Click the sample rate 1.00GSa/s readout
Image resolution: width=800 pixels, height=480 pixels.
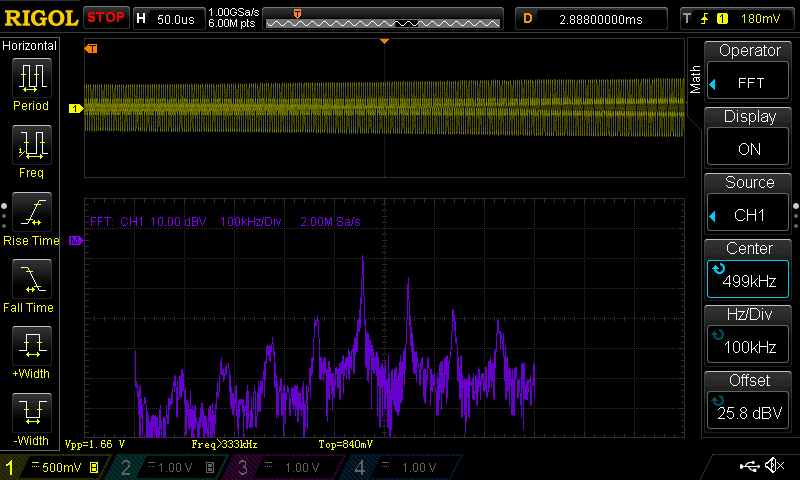click(x=234, y=12)
